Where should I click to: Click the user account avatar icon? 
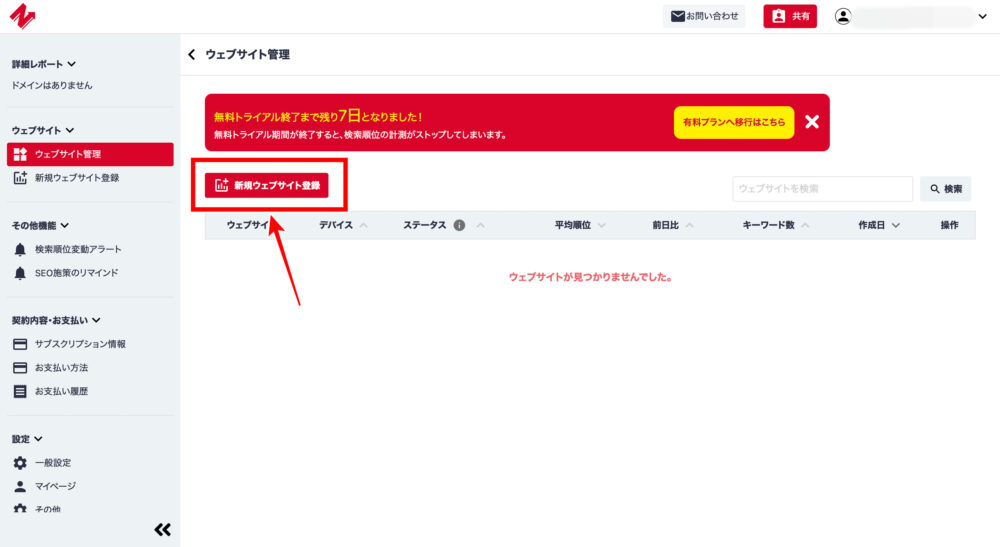pyautogui.click(x=843, y=17)
